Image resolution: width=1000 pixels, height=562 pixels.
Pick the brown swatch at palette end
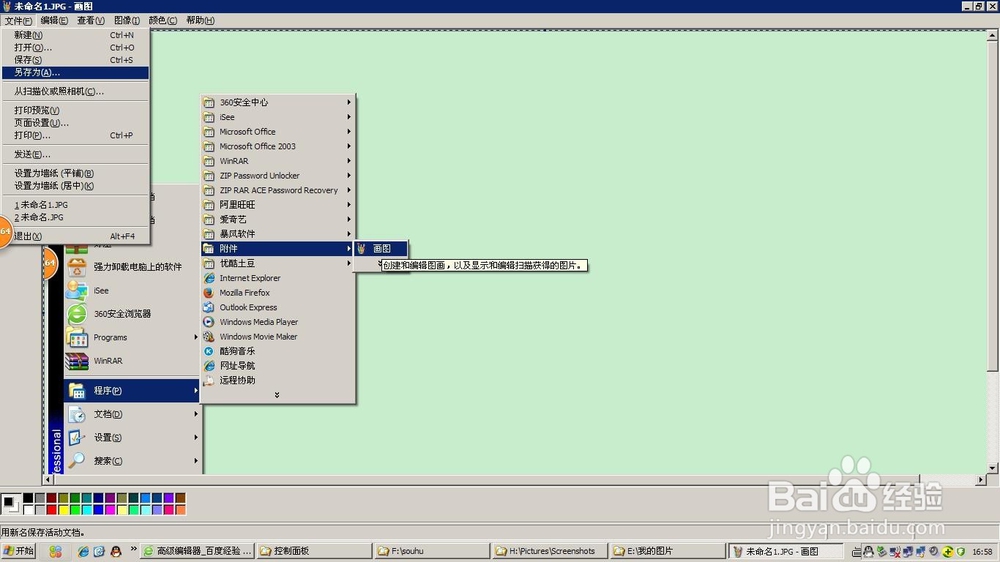(x=180, y=498)
